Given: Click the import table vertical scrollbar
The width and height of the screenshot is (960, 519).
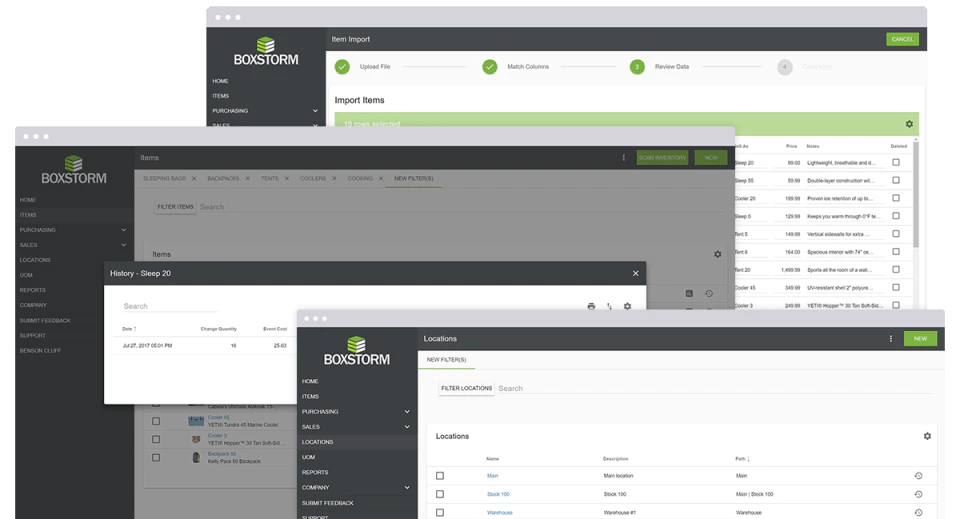Looking at the screenshot, I should pyautogui.click(x=916, y=193).
